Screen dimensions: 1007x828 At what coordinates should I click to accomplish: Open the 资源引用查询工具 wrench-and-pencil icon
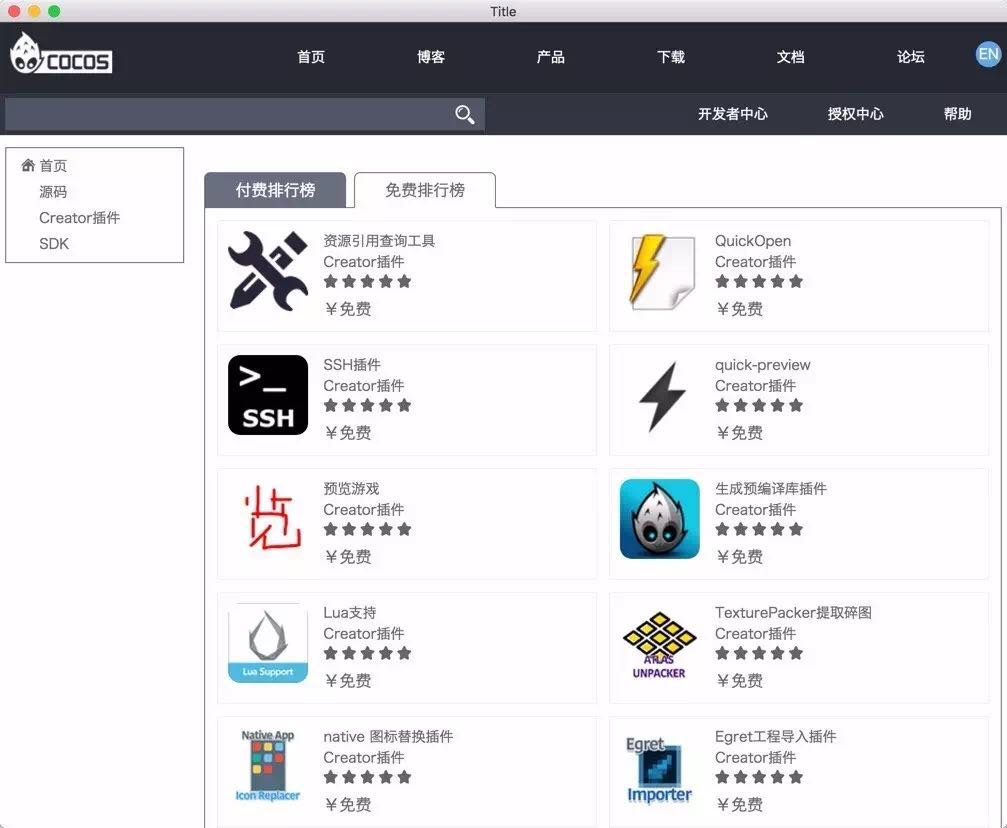268,271
